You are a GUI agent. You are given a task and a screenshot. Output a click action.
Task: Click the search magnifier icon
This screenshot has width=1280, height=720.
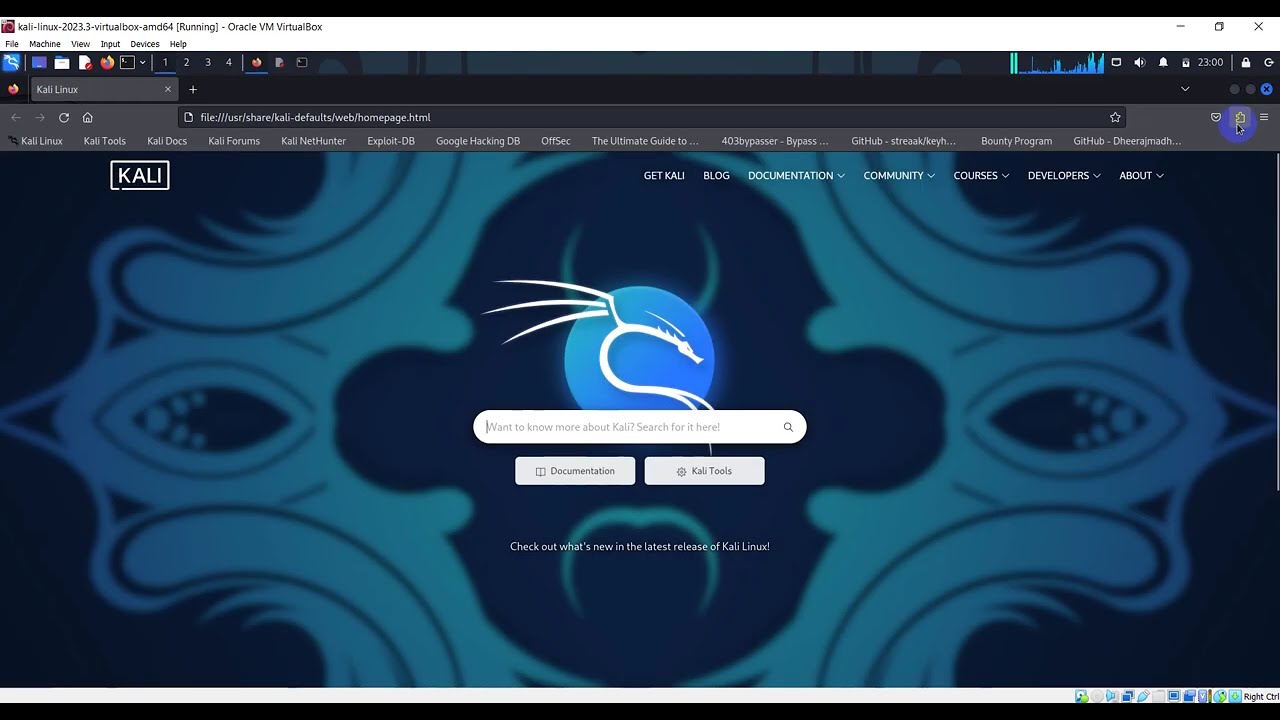click(x=788, y=427)
